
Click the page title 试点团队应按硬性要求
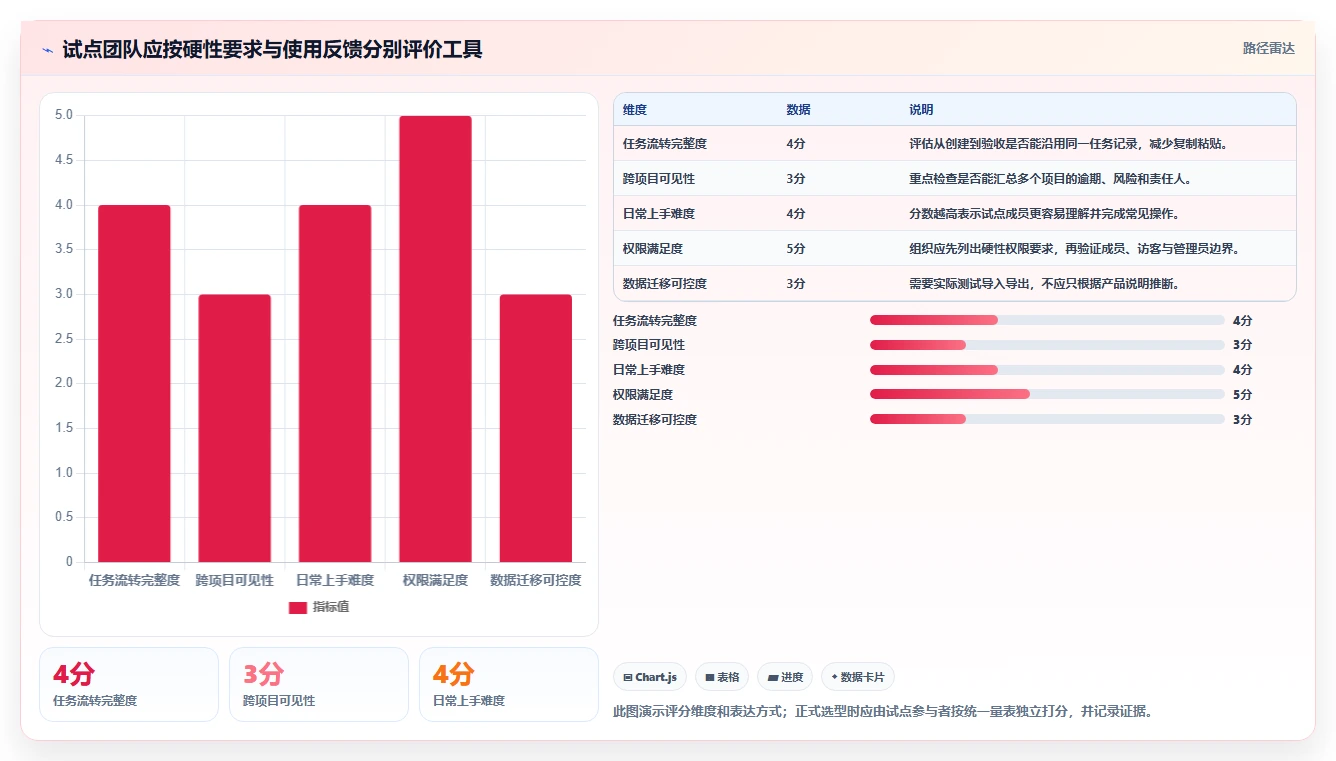point(272,49)
